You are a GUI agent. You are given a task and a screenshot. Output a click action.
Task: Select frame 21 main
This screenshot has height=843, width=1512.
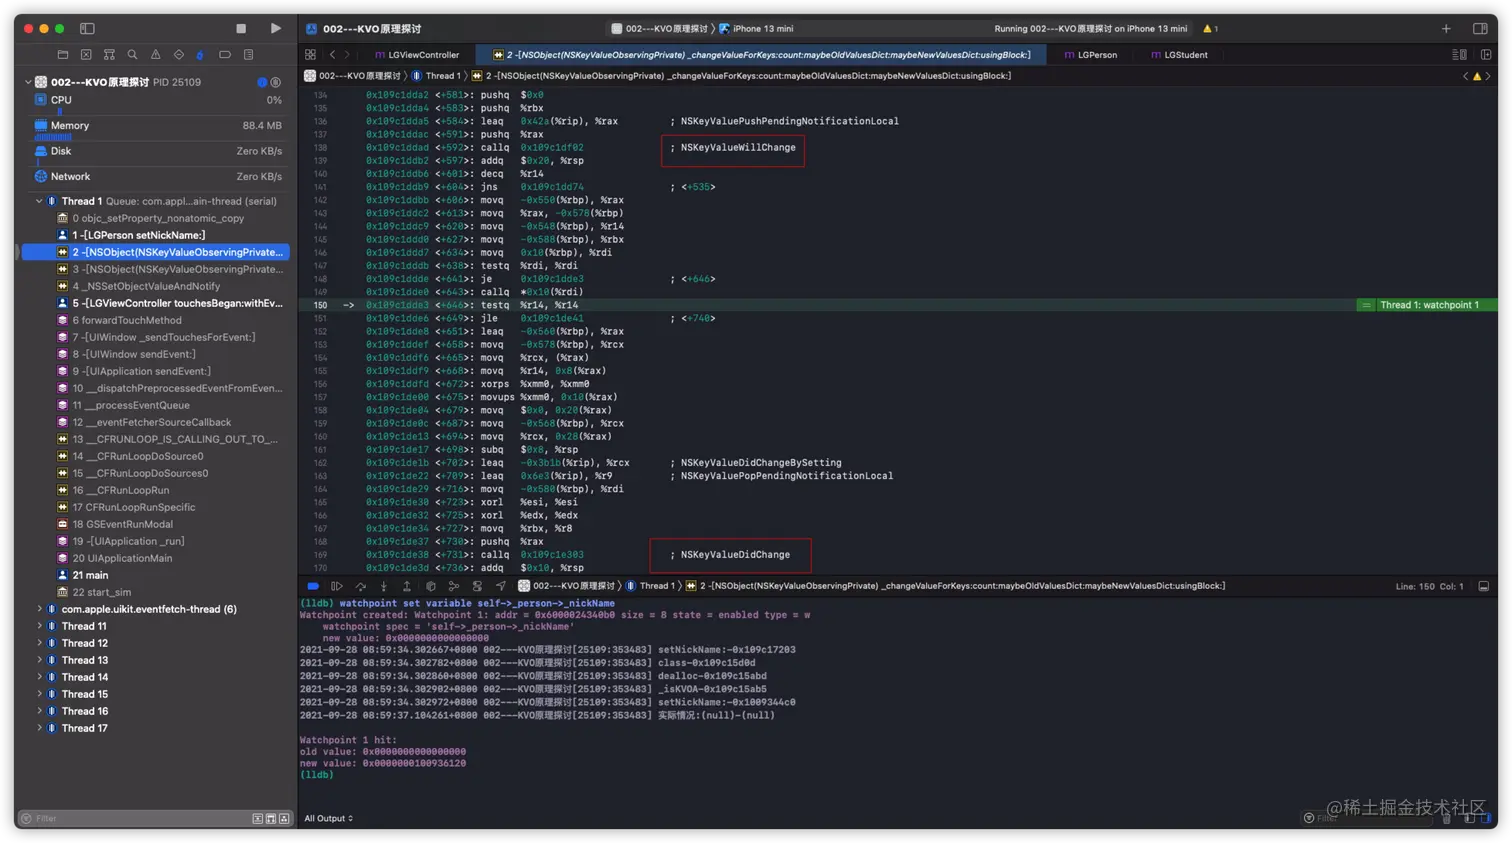click(157, 575)
